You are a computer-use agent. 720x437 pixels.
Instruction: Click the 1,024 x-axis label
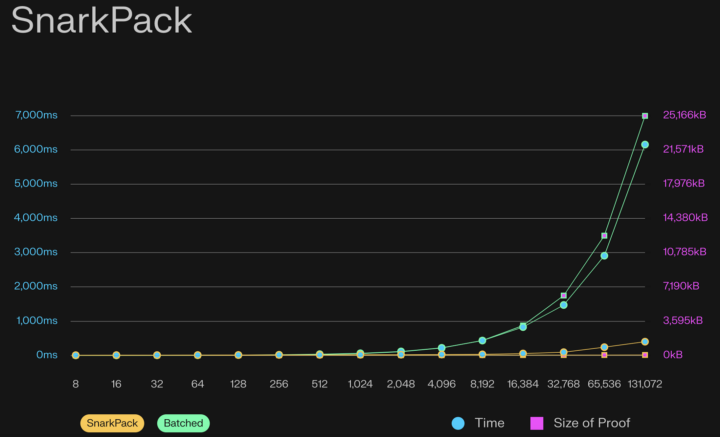point(360,384)
